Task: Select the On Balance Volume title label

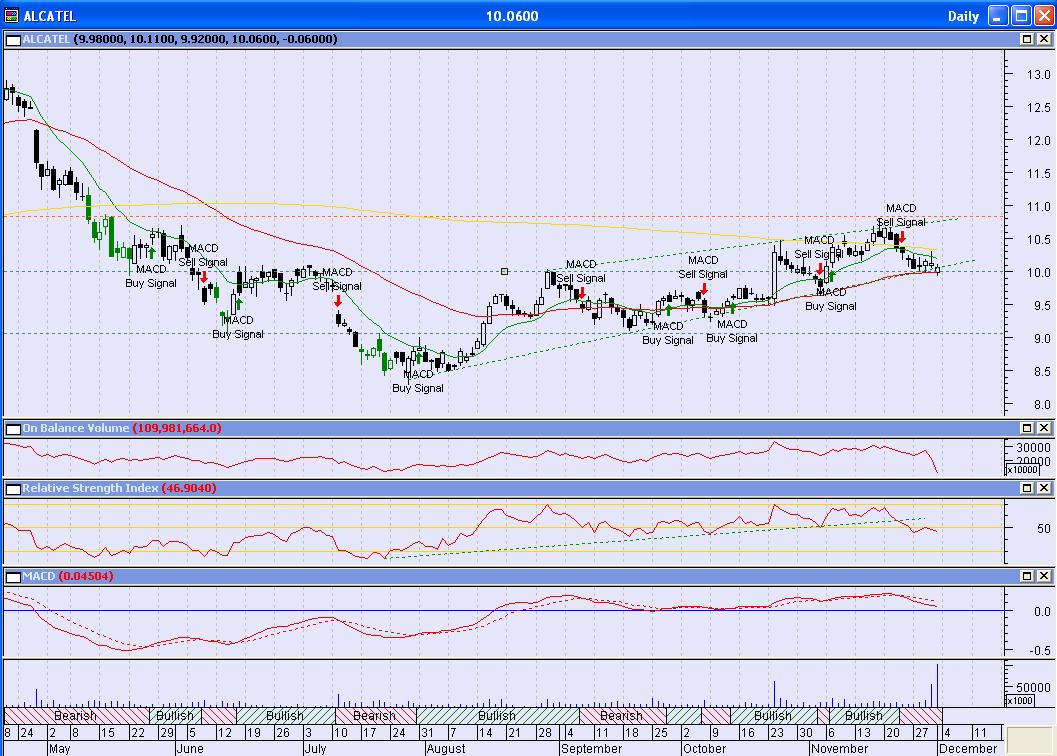Action: 76,428
